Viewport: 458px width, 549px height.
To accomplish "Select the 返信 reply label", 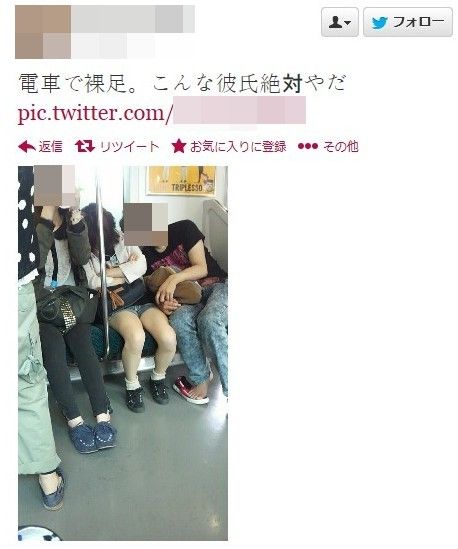I will coord(50,146).
